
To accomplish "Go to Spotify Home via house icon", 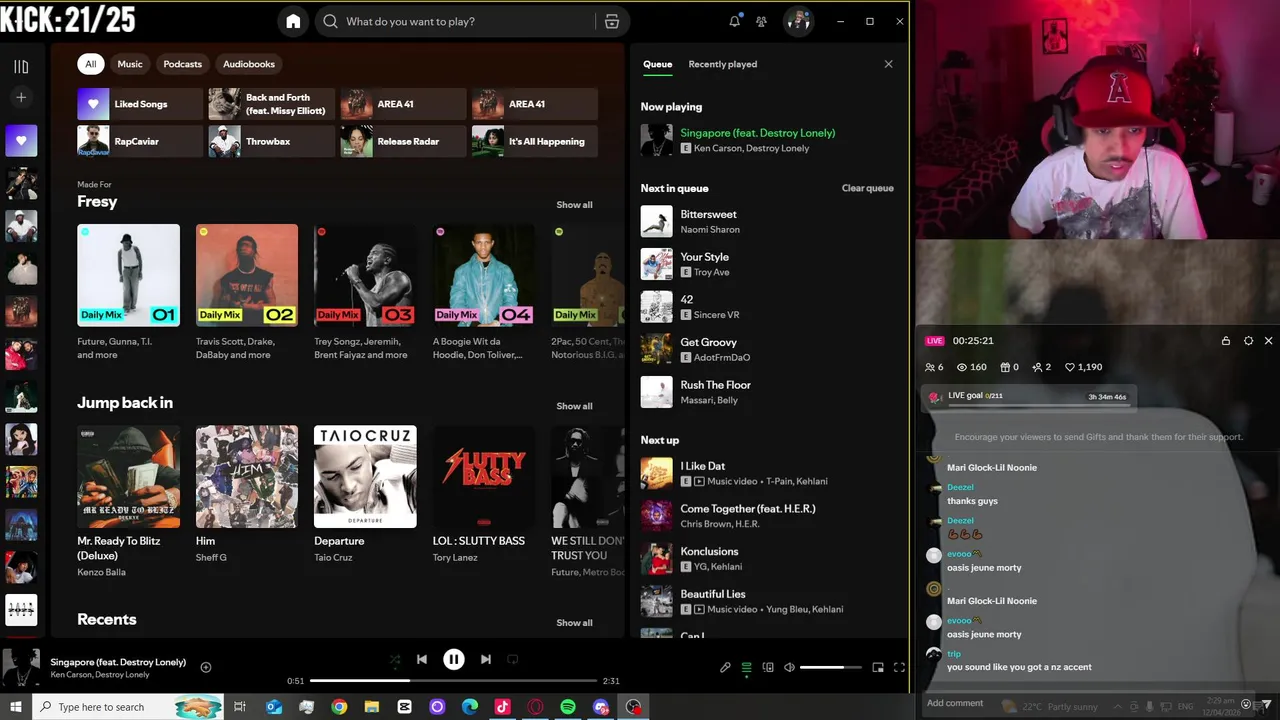I will coord(293,21).
